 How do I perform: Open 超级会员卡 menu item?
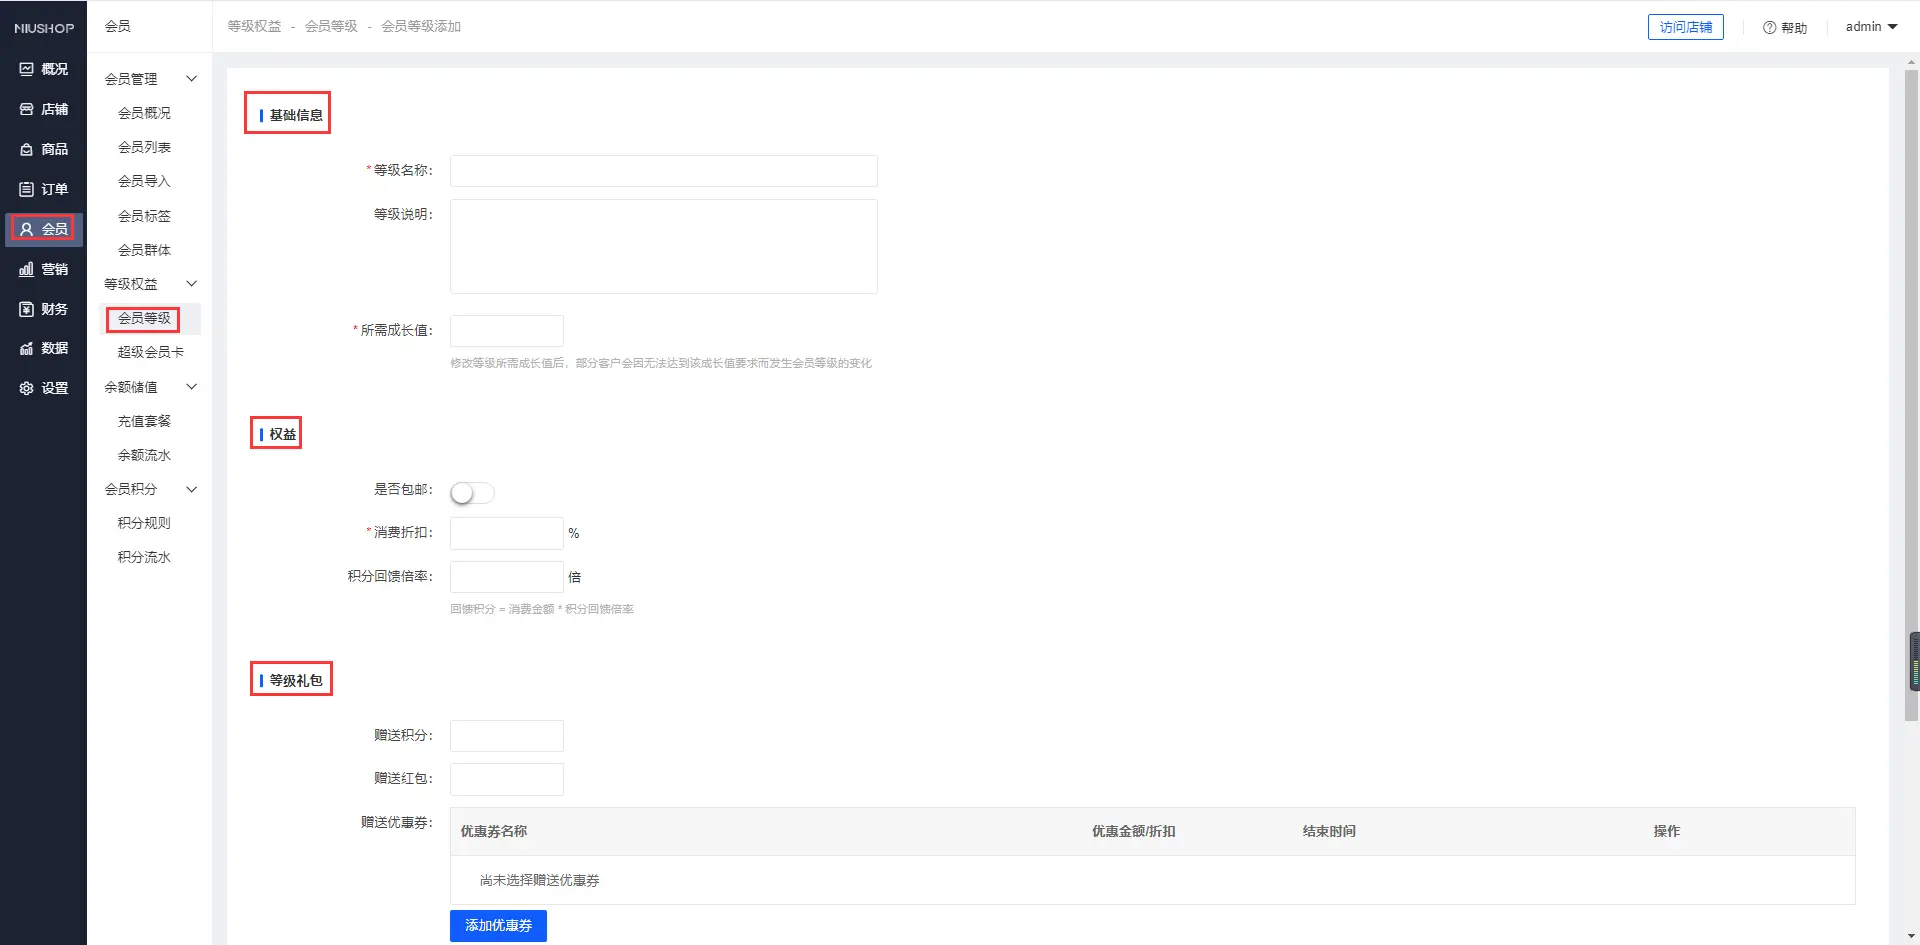coord(150,352)
